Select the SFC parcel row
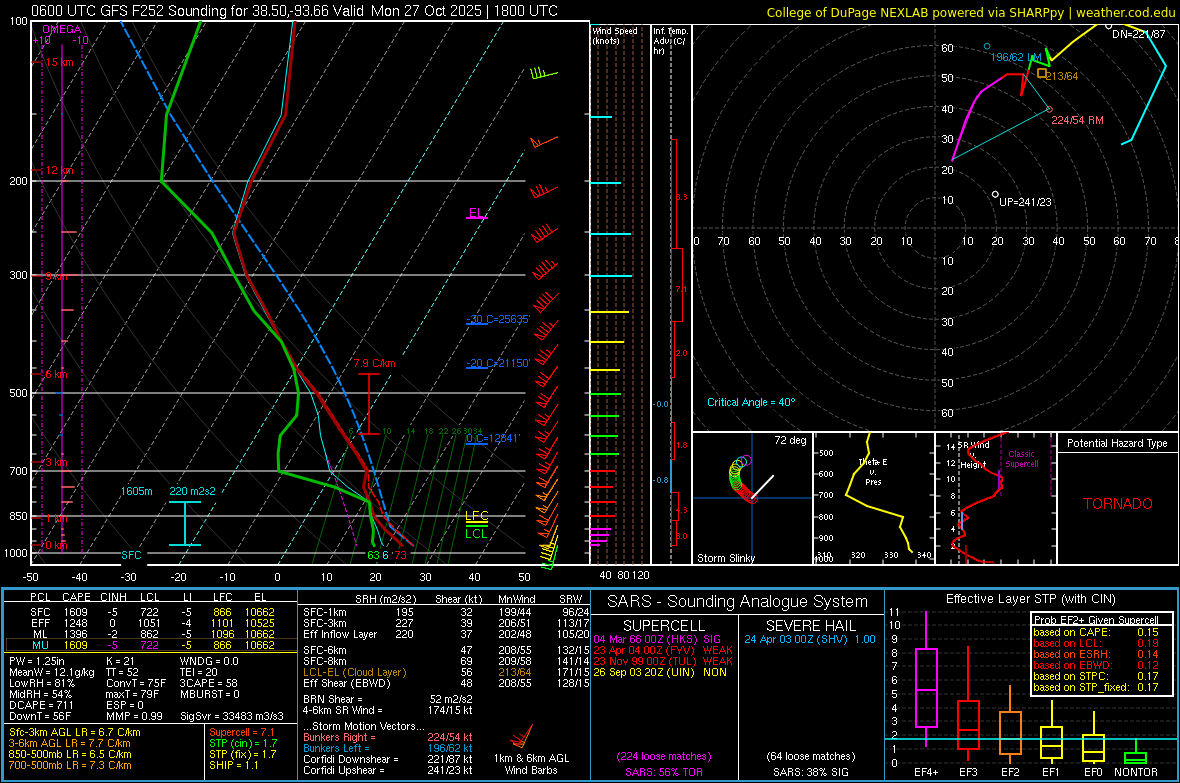This screenshot has height=783, width=1180. click(x=151, y=612)
